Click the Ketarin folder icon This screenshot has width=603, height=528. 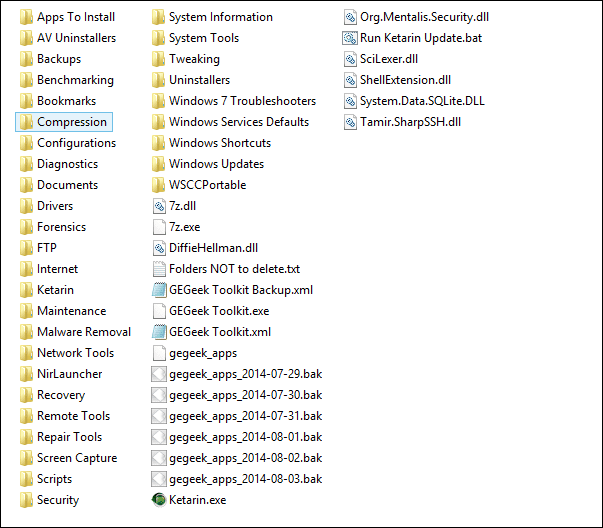tap(26, 290)
